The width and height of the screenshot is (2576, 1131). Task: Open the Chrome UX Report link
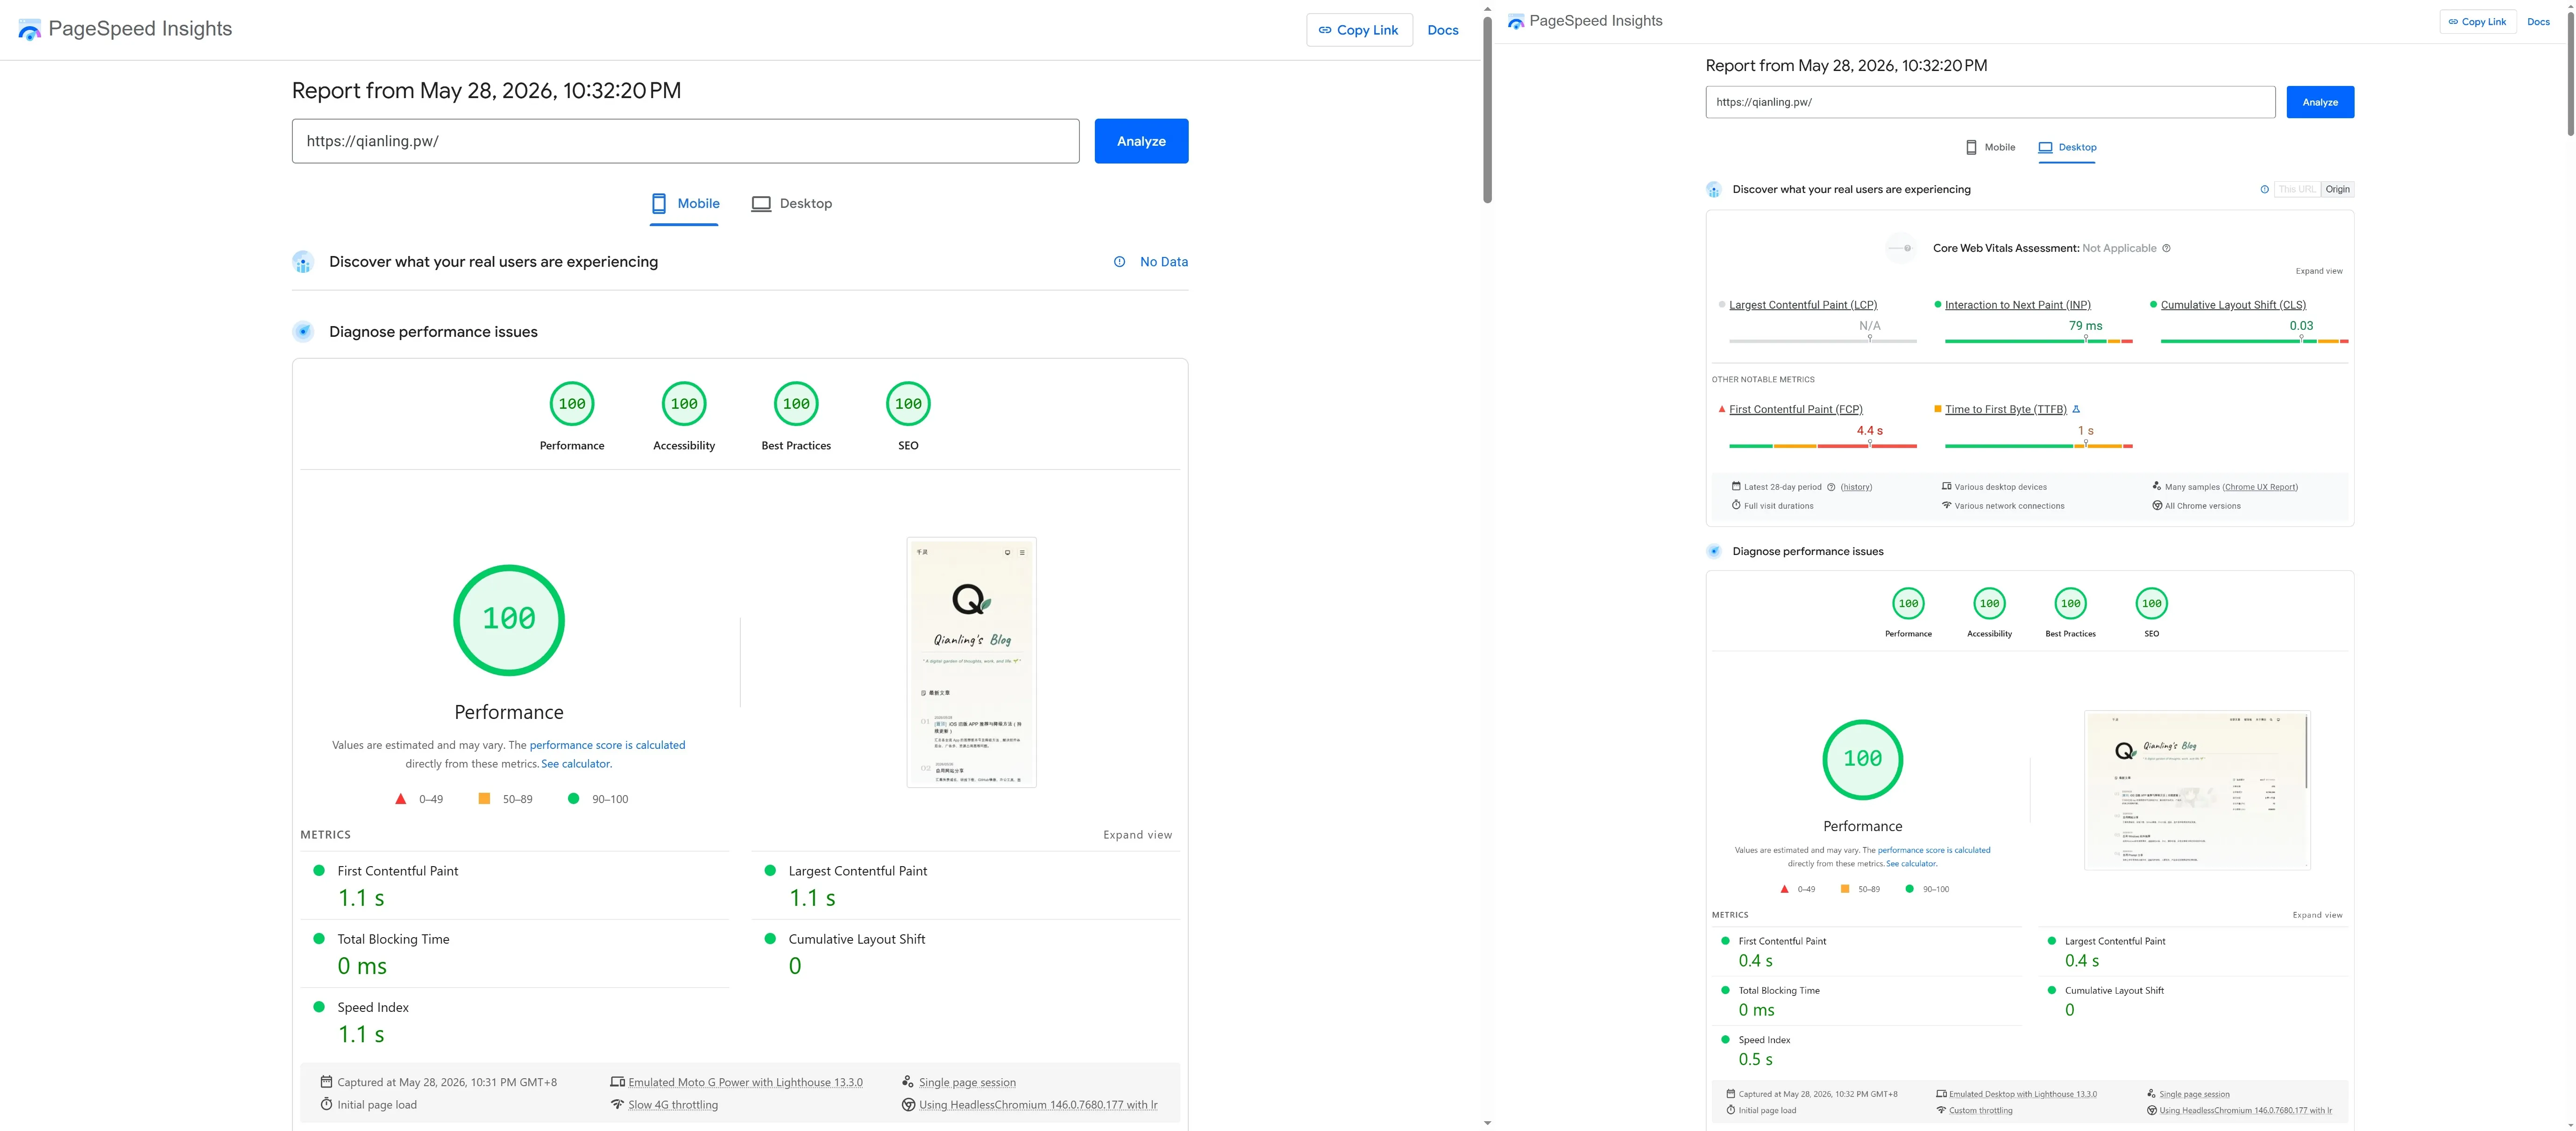2260,487
